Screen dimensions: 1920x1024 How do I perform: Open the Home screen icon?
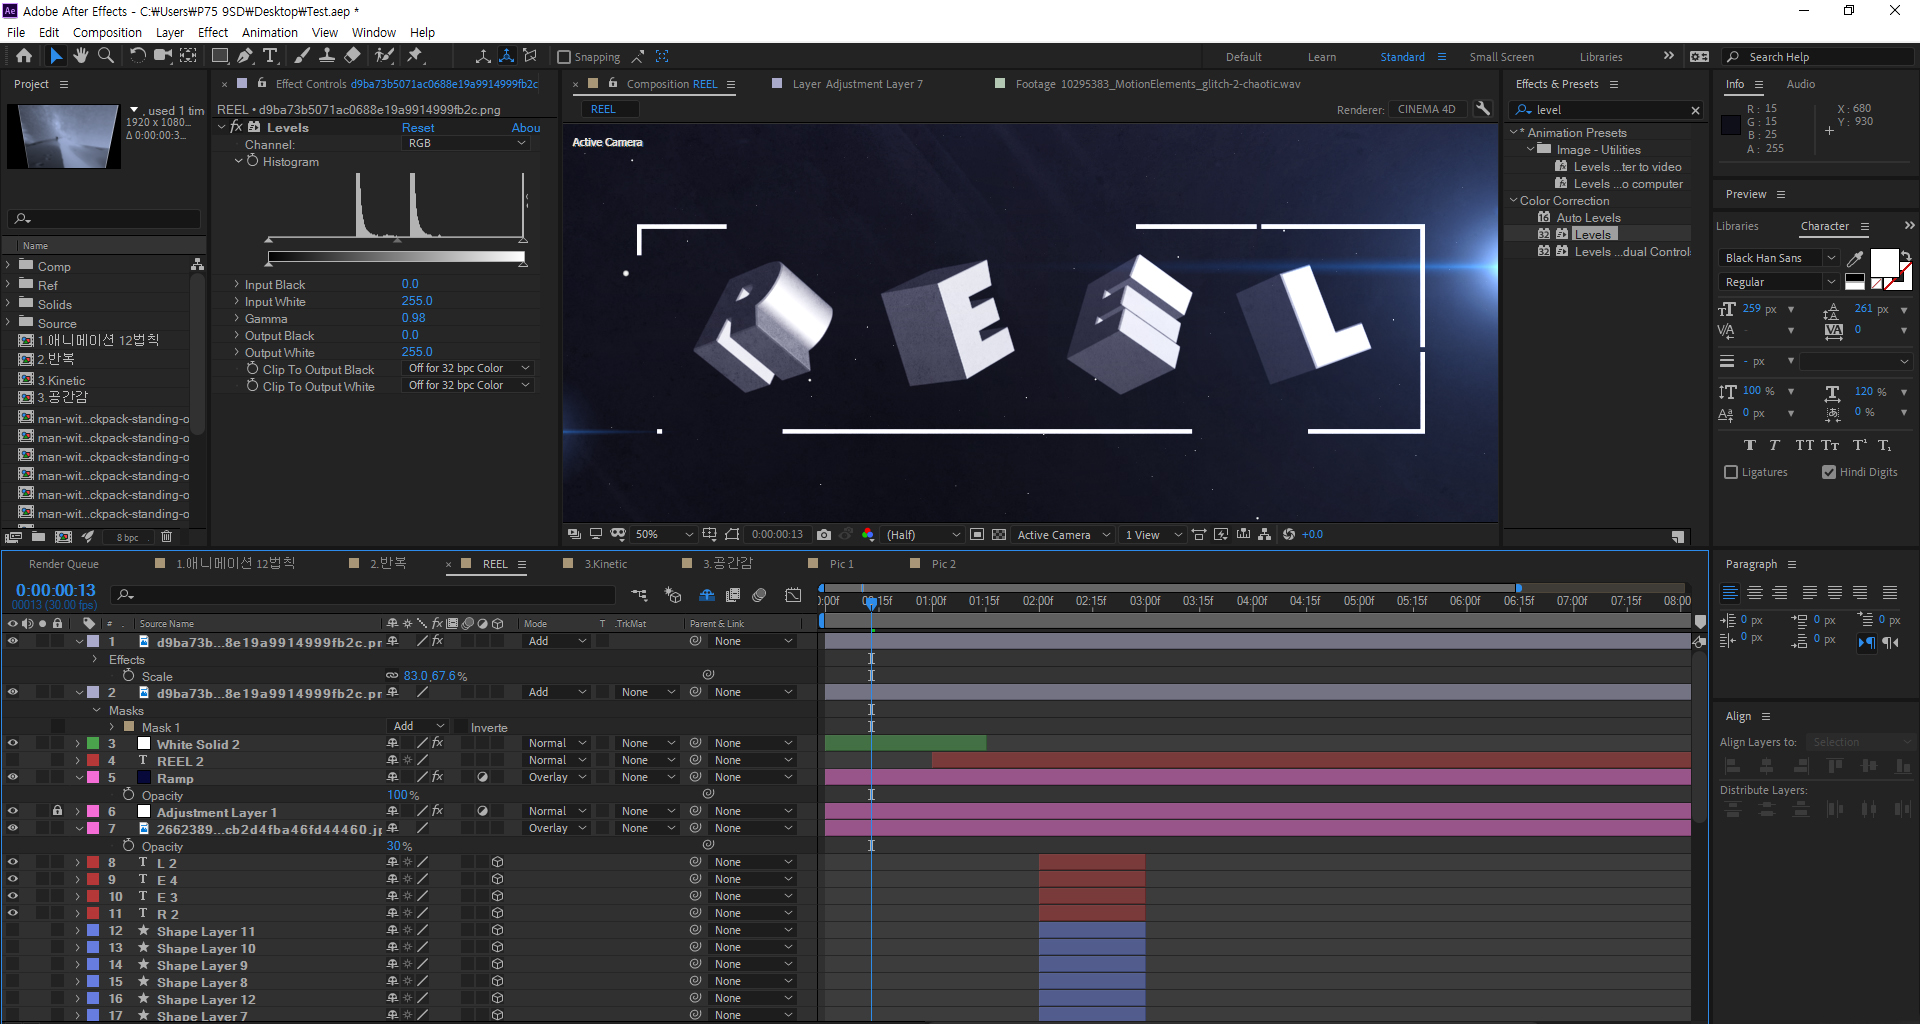click(x=24, y=56)
